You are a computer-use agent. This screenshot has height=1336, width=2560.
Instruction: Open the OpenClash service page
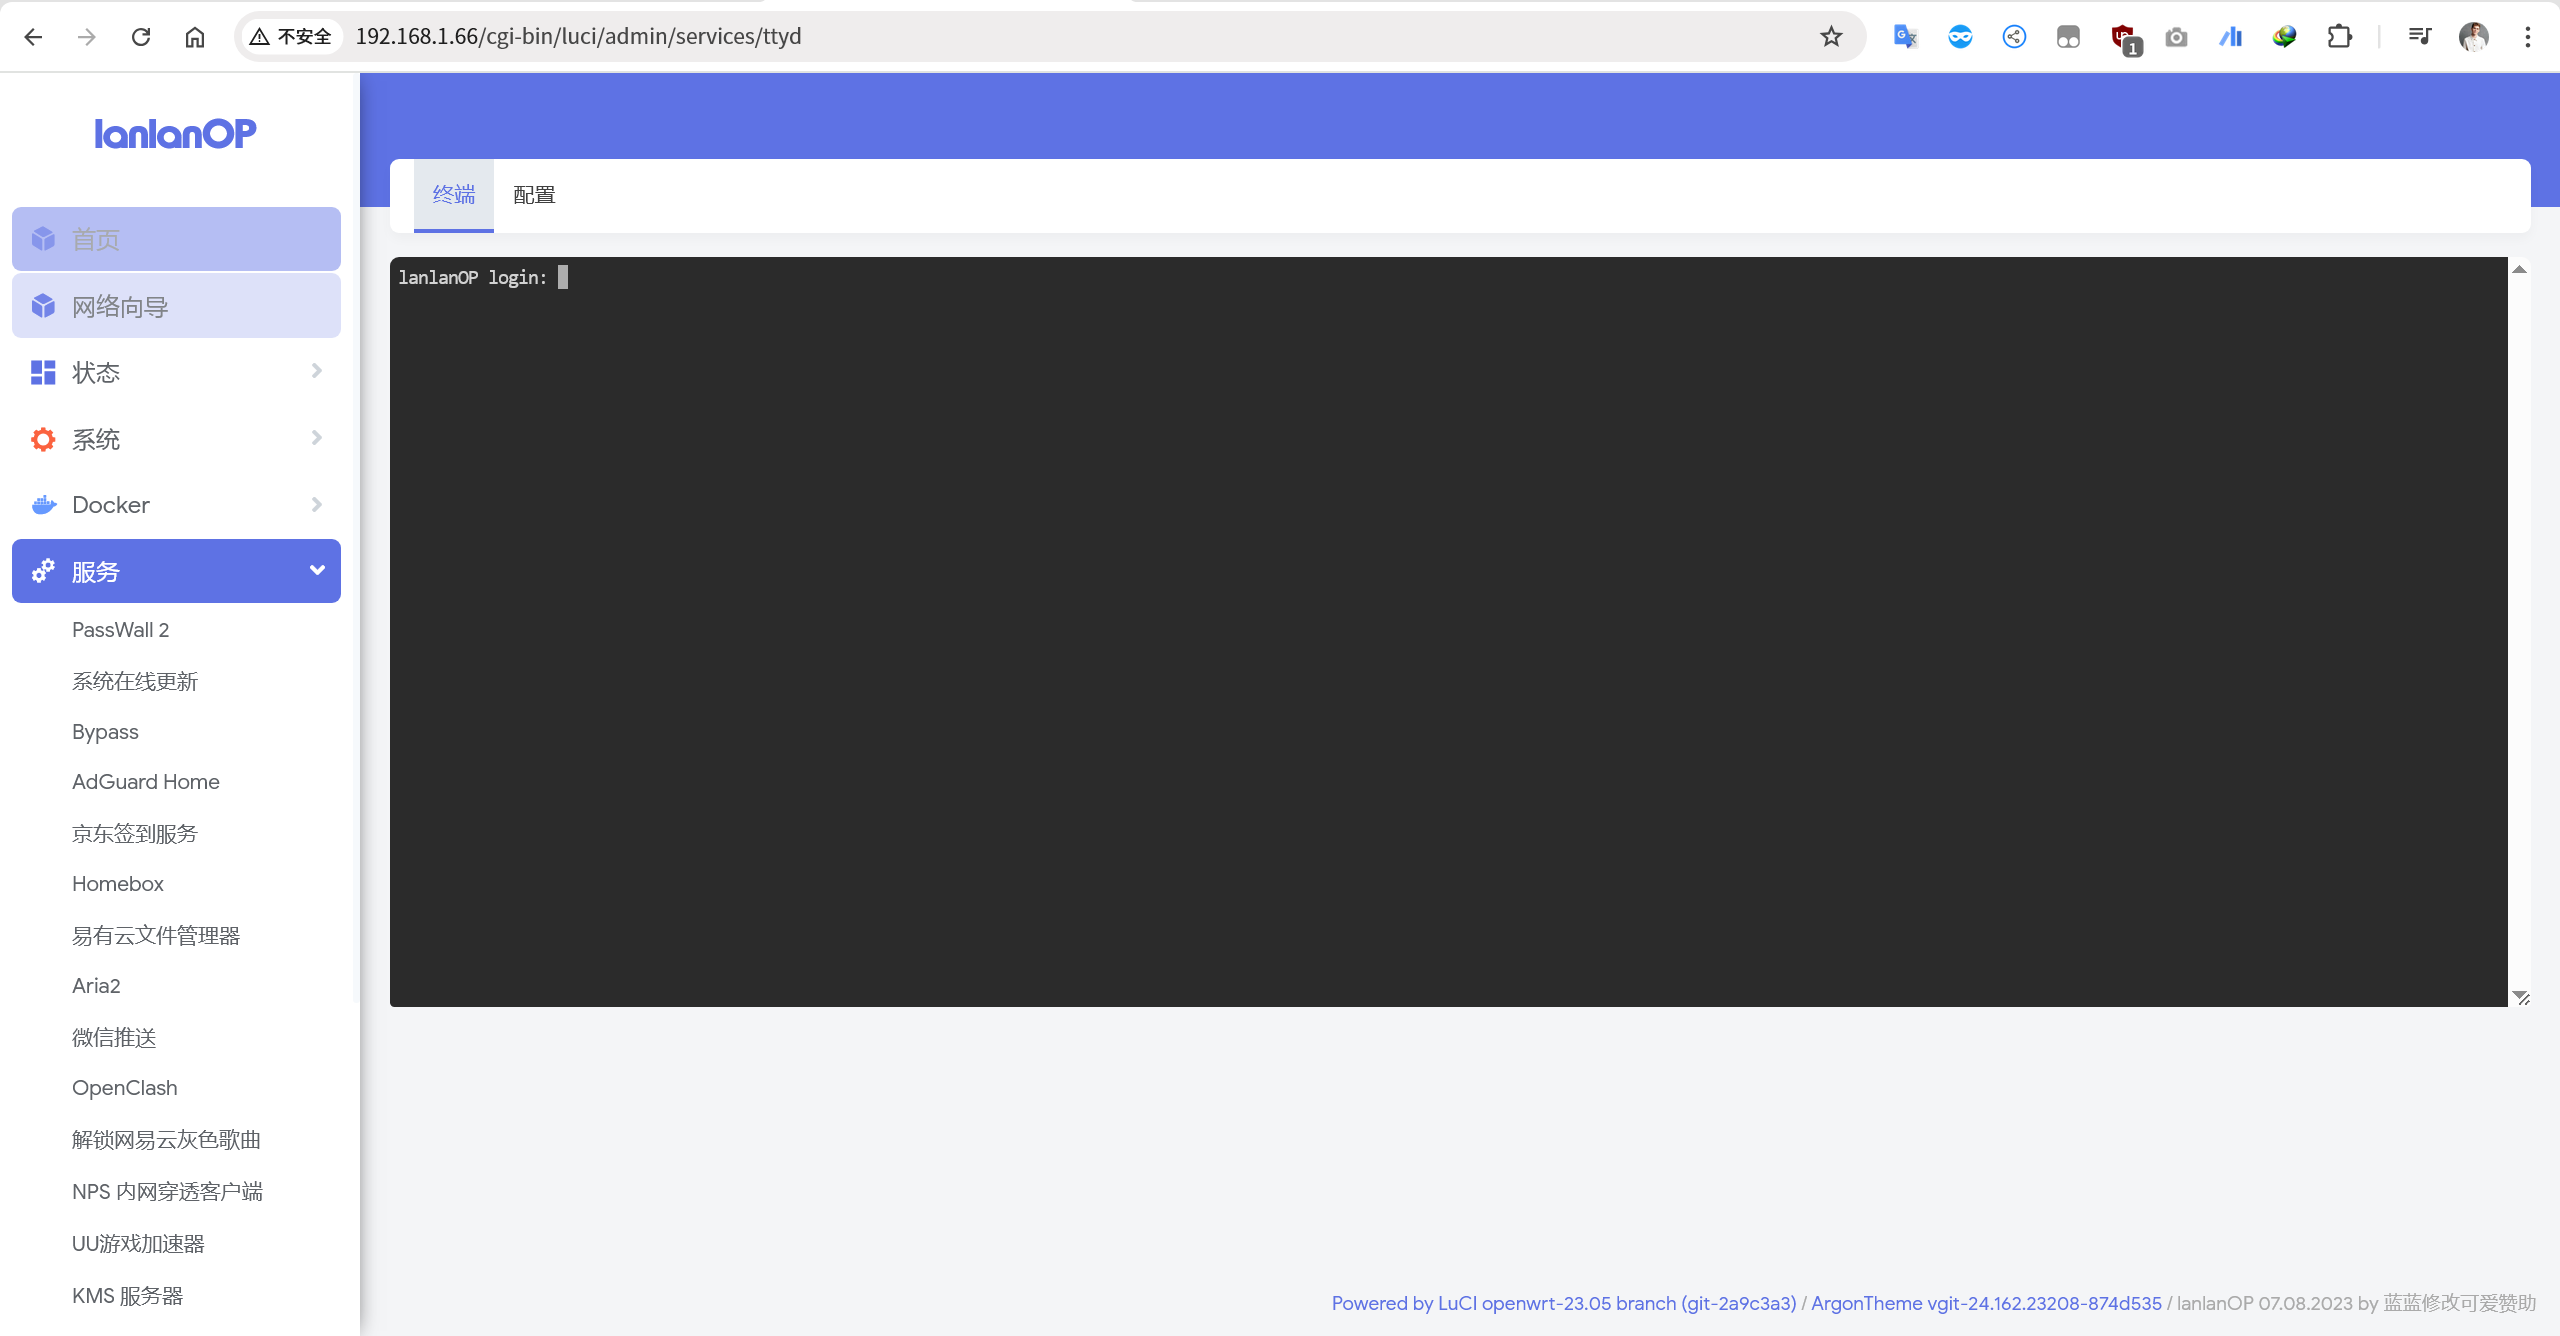[125, 1088]
